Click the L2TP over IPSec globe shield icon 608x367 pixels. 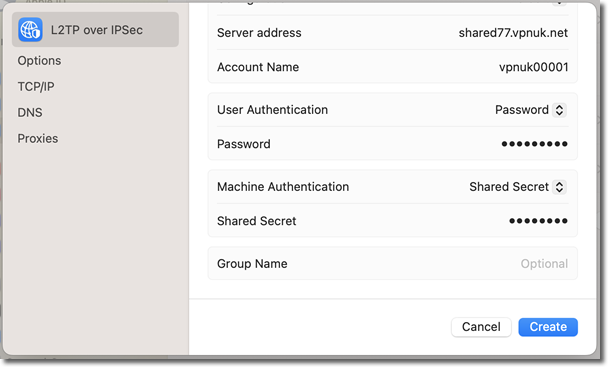coord(30,29)
